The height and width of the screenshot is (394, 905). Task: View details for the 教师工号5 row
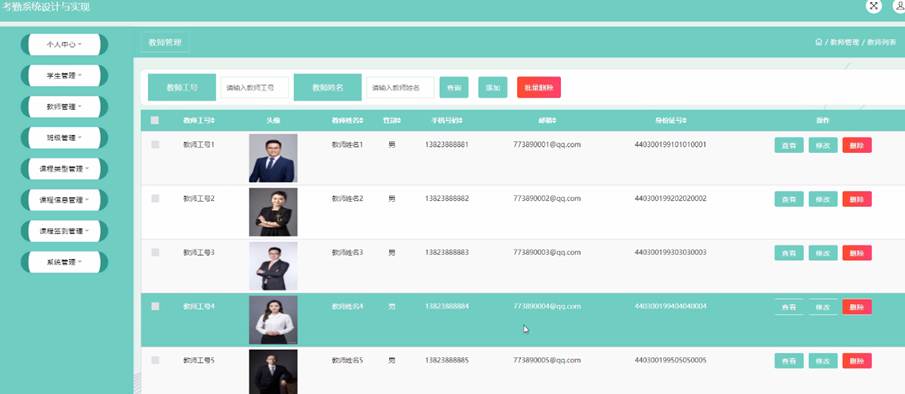click(788, 361)
